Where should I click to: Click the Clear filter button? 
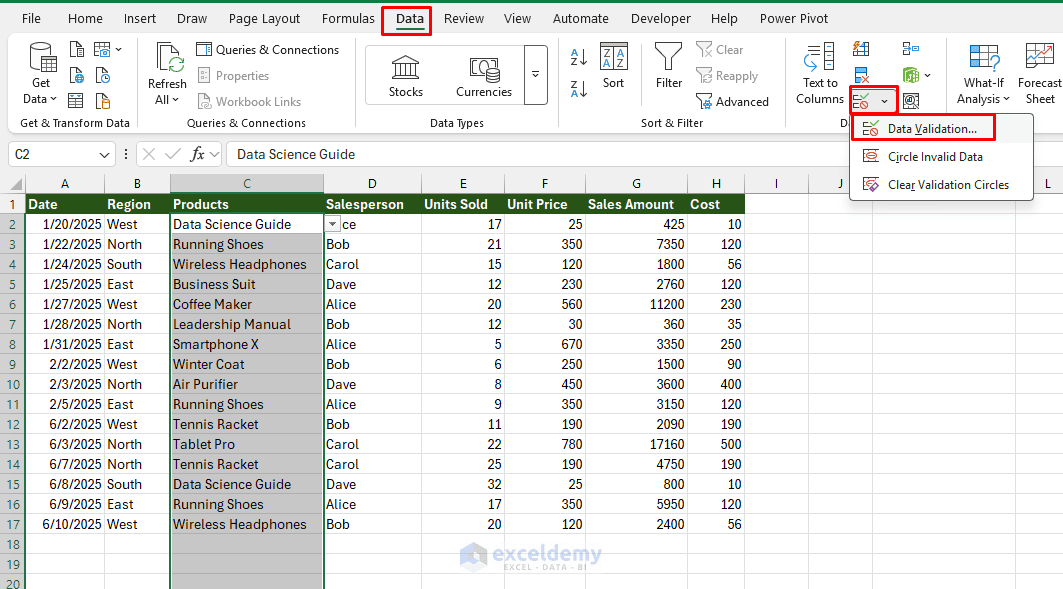(x=720, y=49)
